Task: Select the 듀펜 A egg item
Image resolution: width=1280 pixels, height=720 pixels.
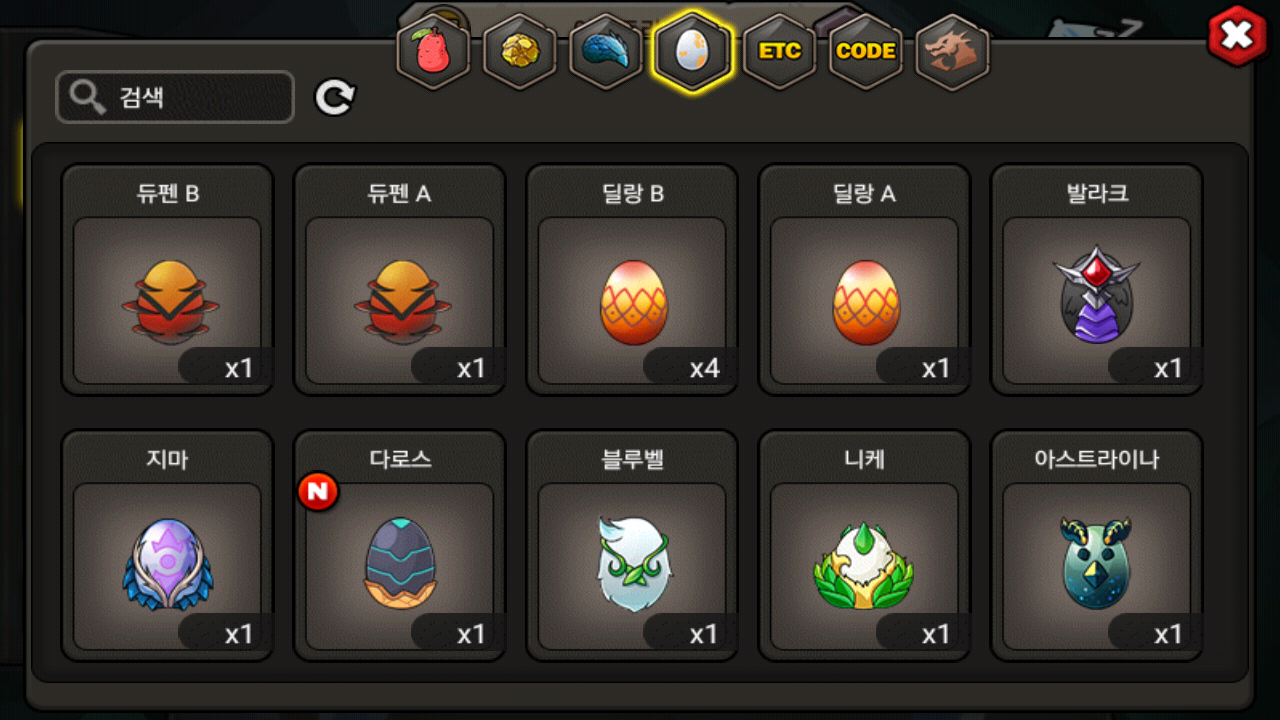Action: 400,280
